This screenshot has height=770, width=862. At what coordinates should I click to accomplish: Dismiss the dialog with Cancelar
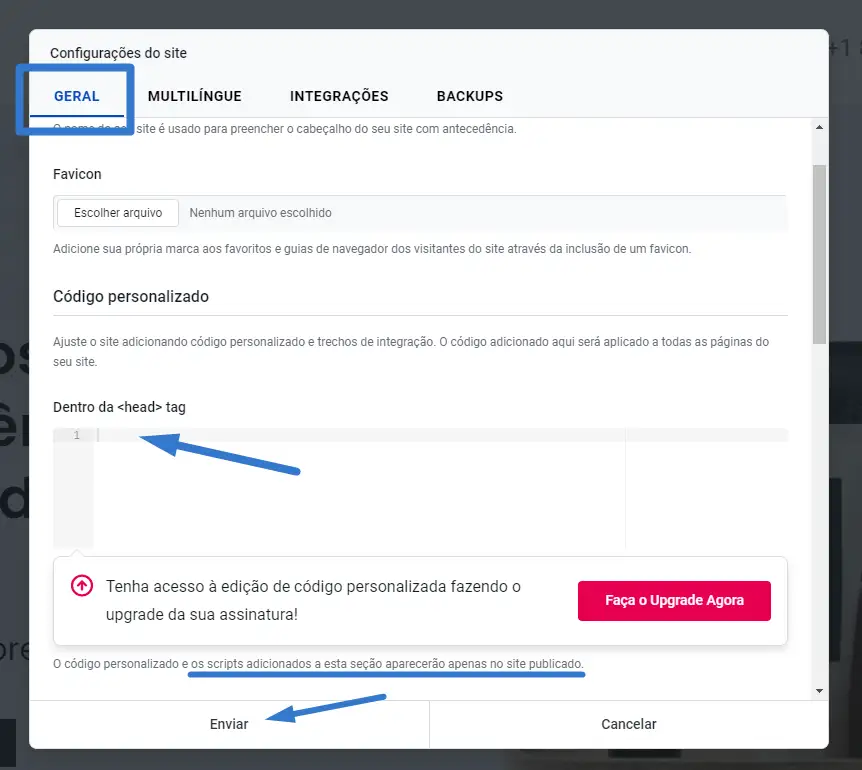[x=629, y=724]
